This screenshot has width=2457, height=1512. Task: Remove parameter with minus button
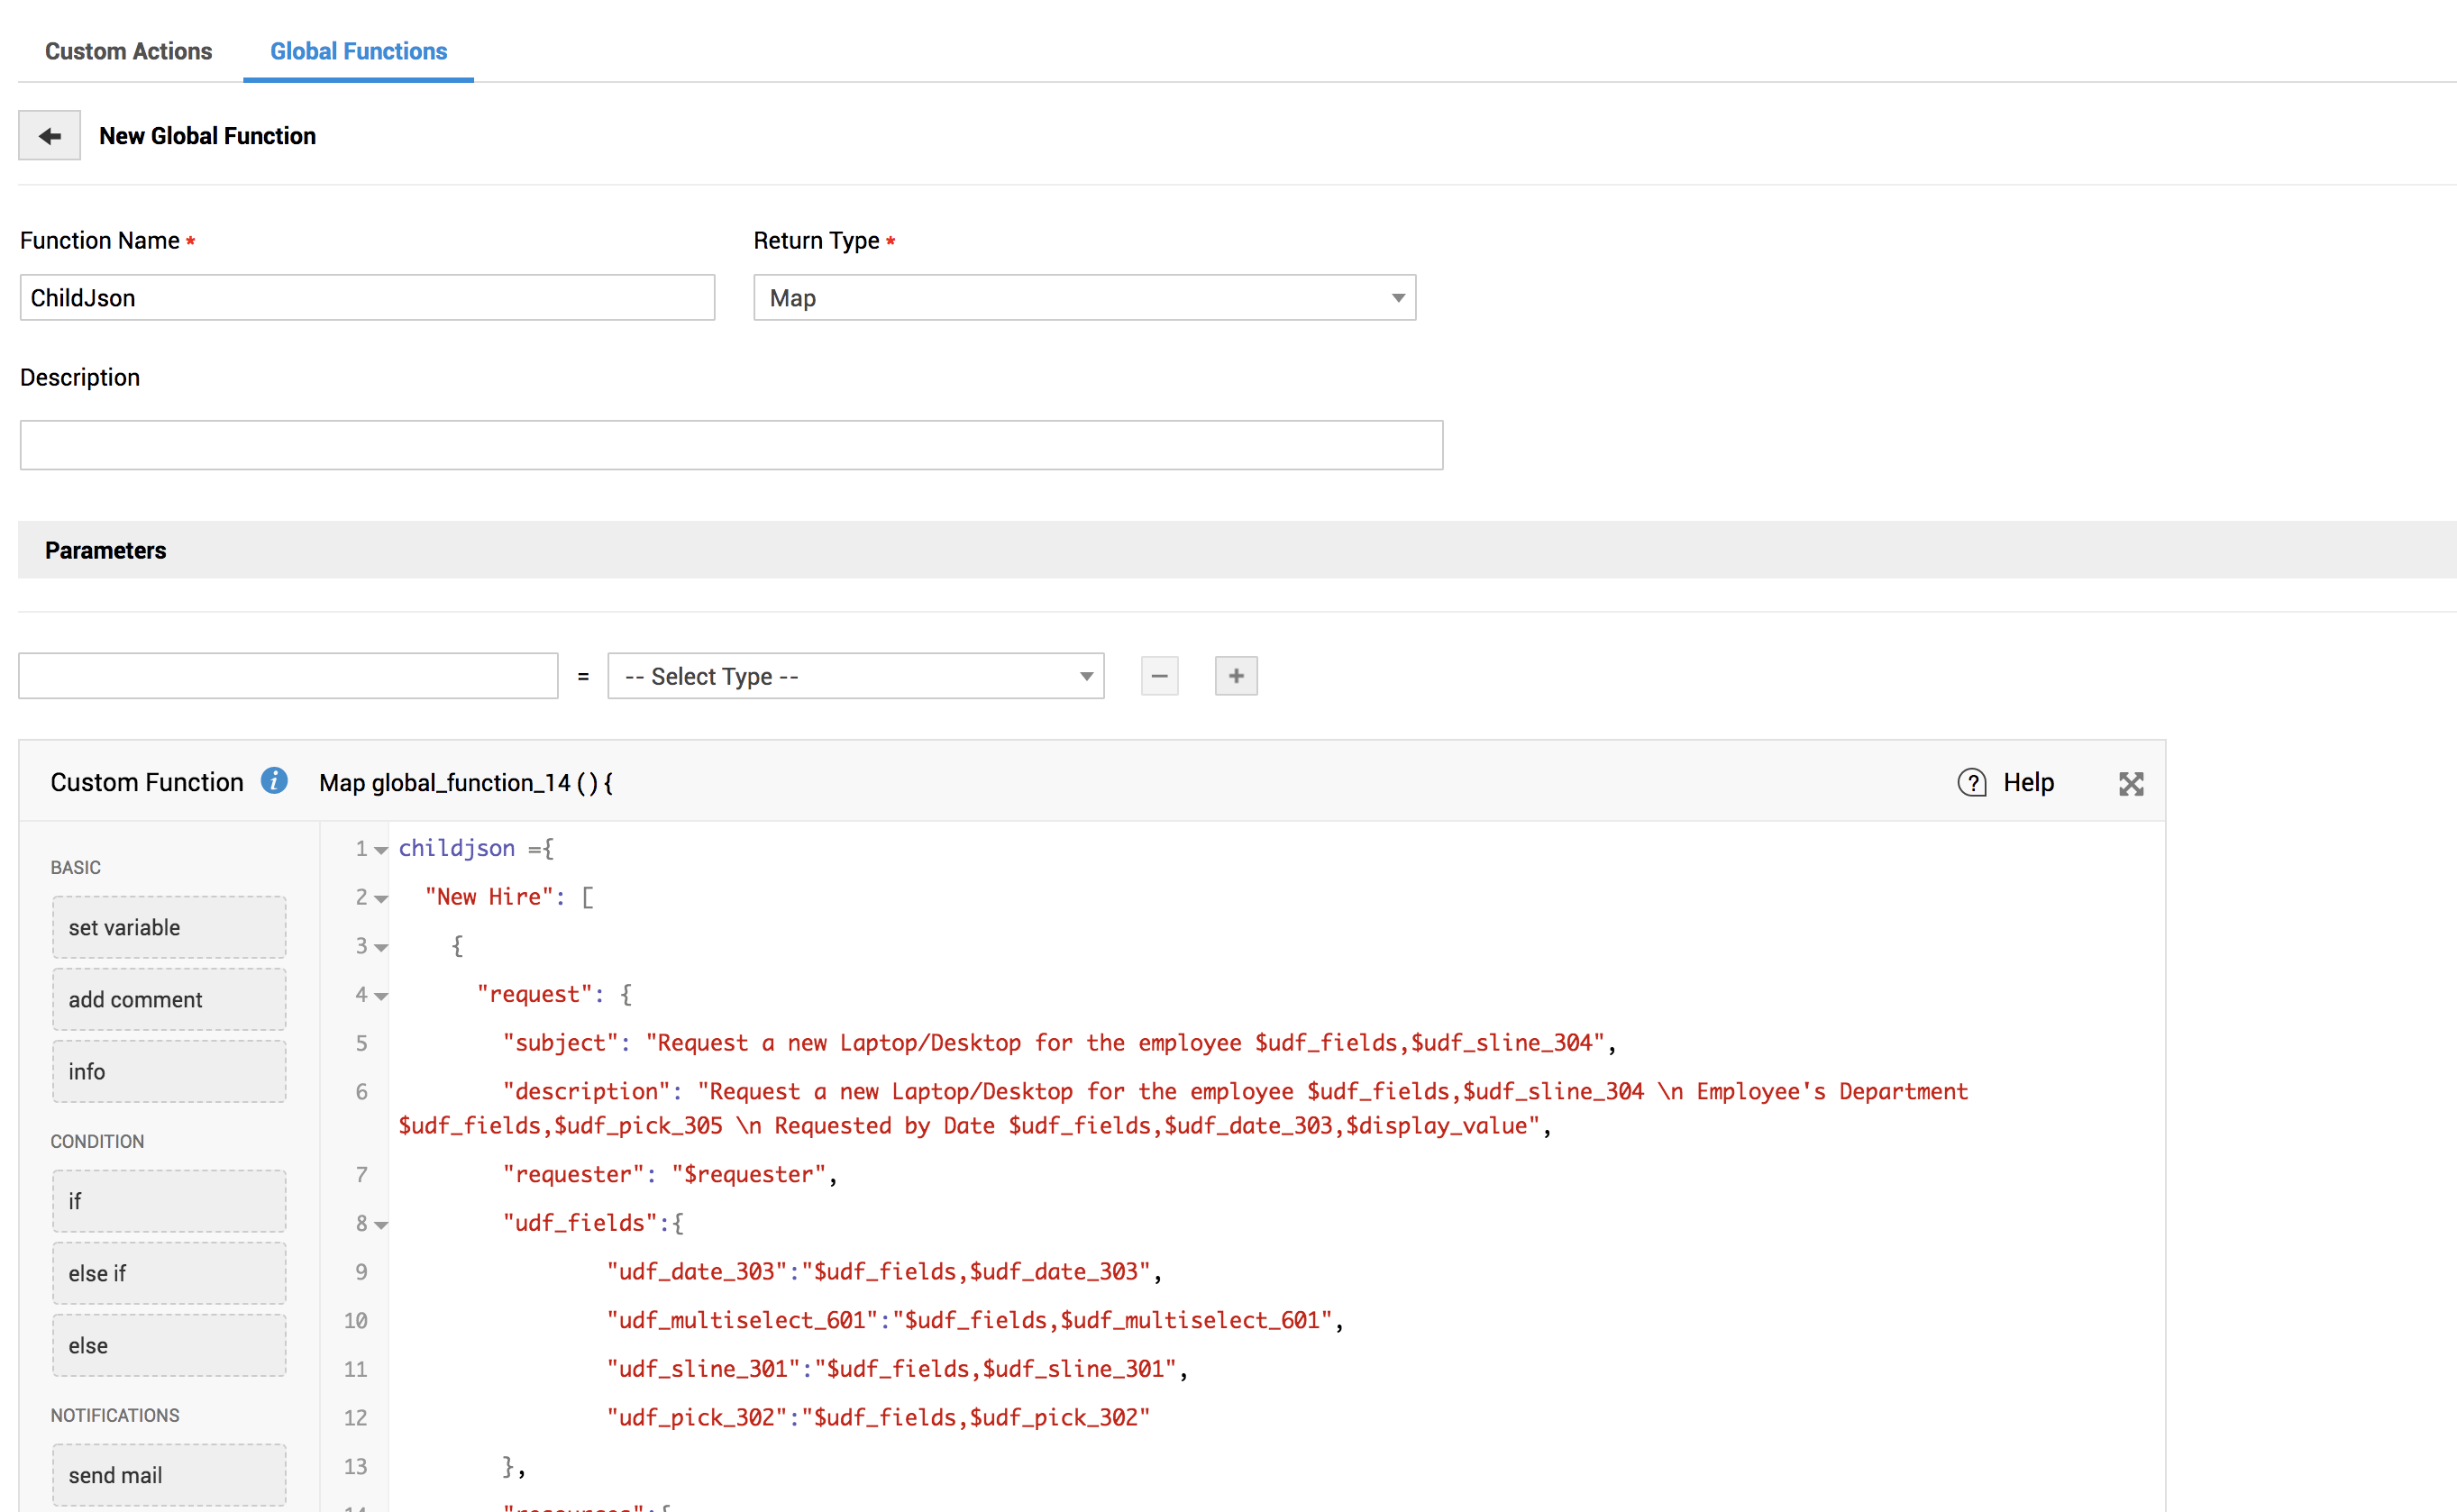1159,676
